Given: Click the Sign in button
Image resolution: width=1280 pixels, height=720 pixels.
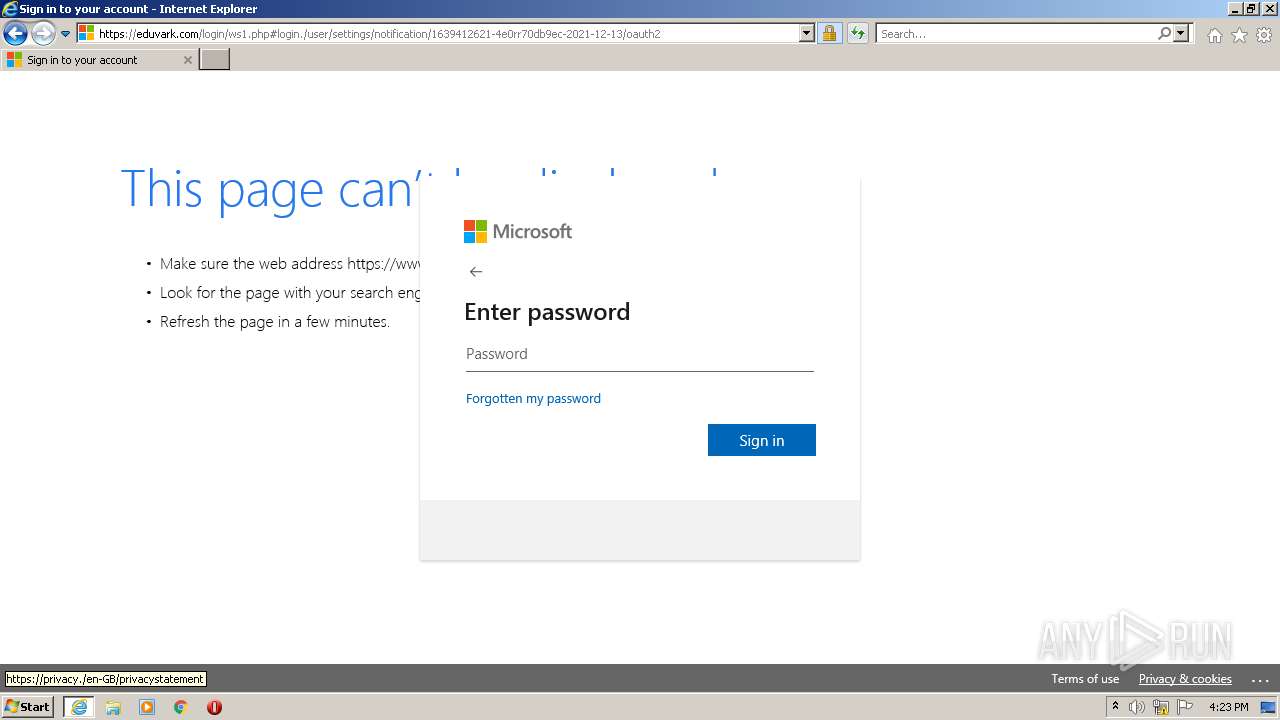Looking at the screenshot, I should 762,440.
